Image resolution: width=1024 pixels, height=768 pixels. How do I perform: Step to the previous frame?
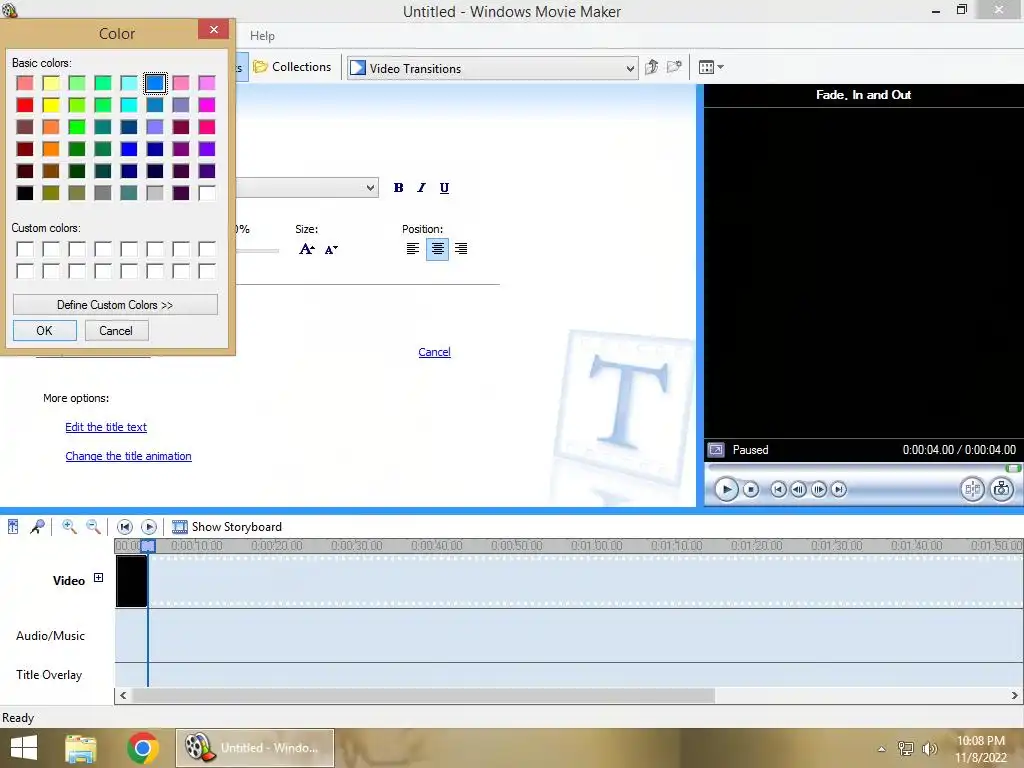coord(798,489)
